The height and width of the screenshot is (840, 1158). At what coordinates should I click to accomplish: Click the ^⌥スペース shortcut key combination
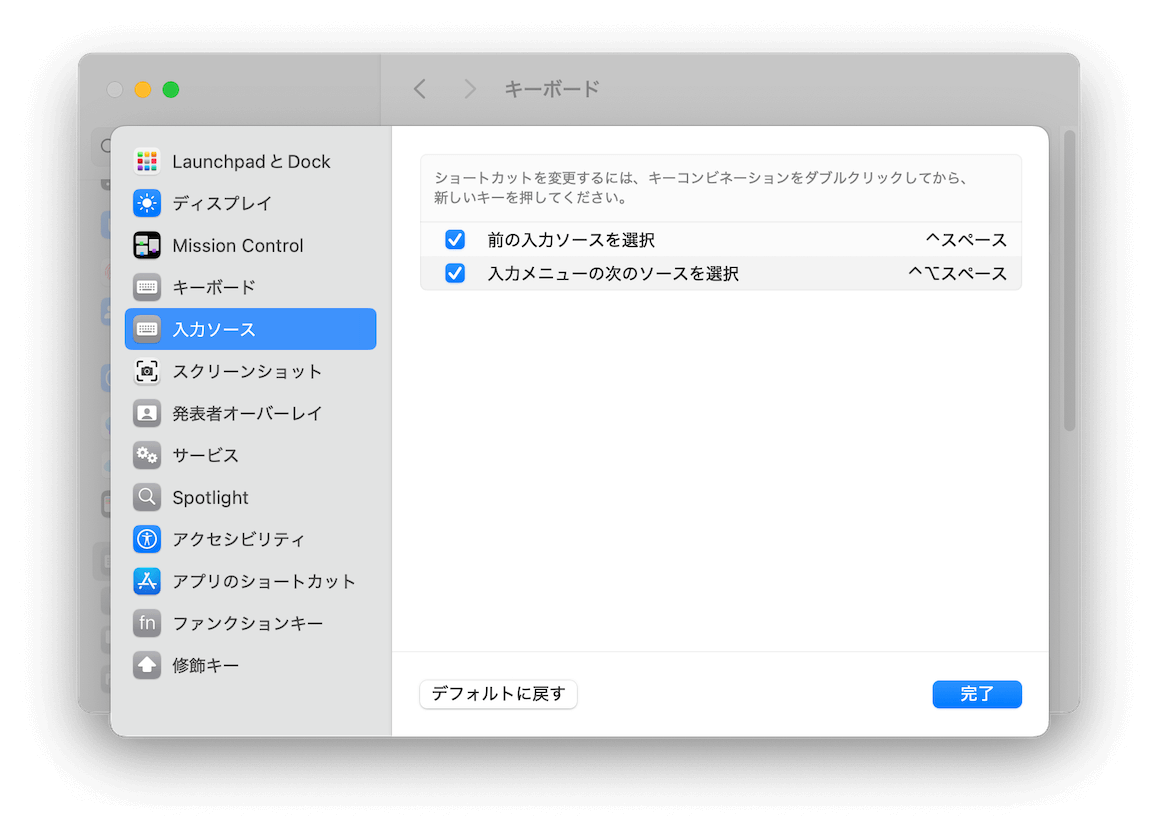957,273
